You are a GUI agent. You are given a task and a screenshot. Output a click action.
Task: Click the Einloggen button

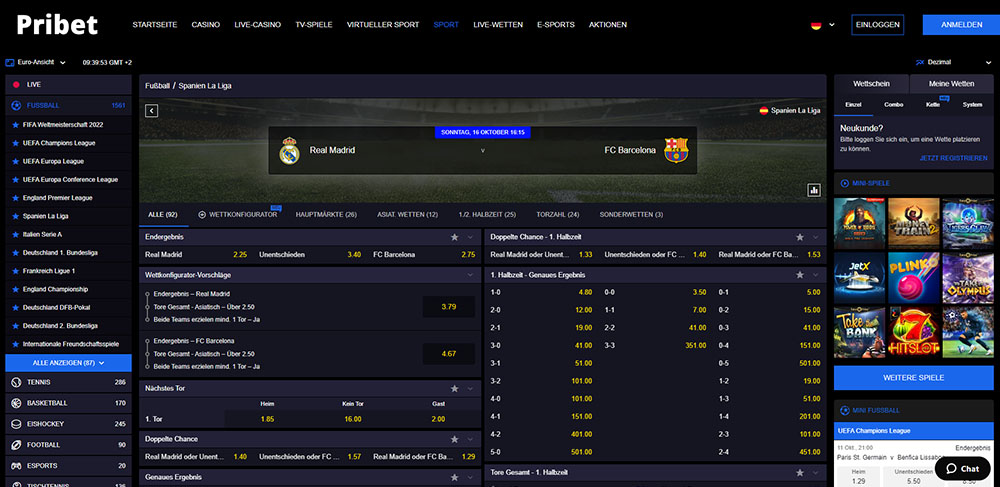[x=878, y=25]
